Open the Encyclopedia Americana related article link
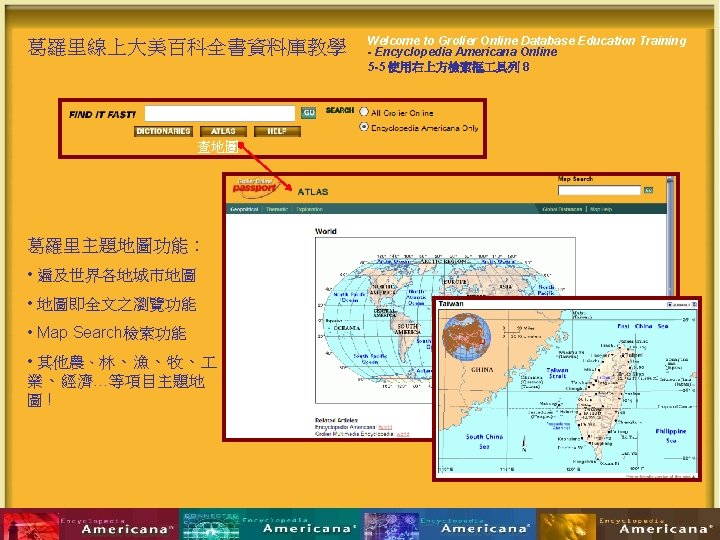The image size is (720, 540). [x=385, y=427]
